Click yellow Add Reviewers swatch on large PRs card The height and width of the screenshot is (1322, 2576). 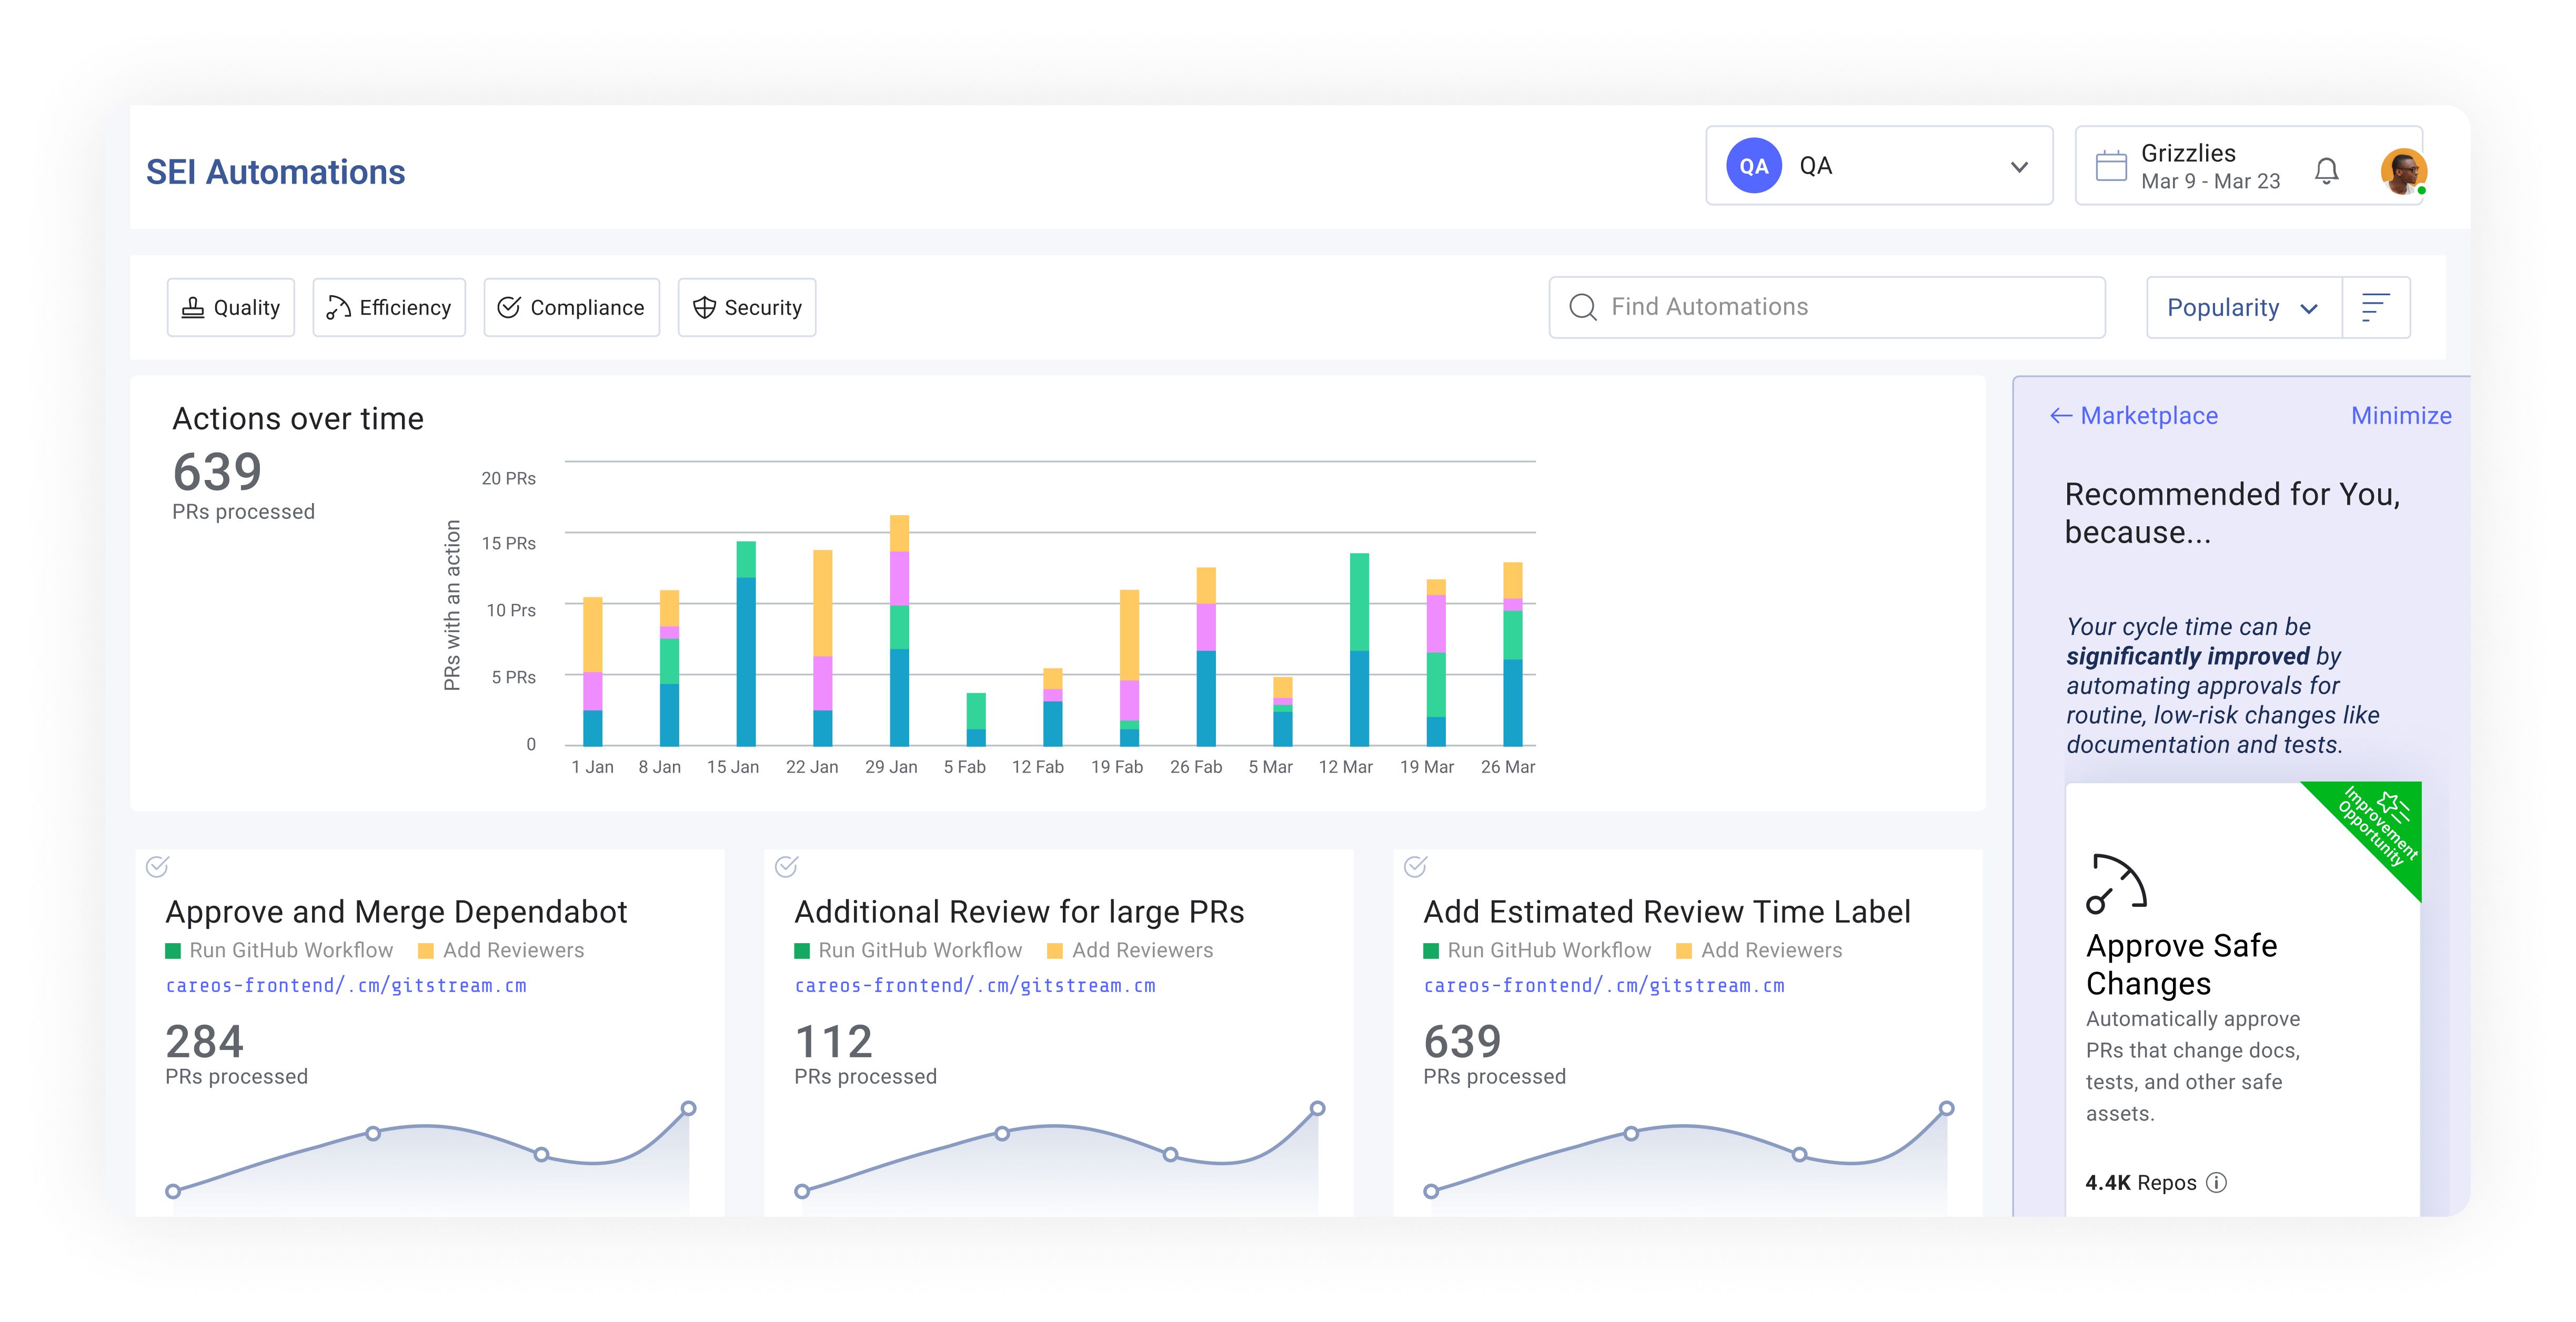pos(1055,951)
